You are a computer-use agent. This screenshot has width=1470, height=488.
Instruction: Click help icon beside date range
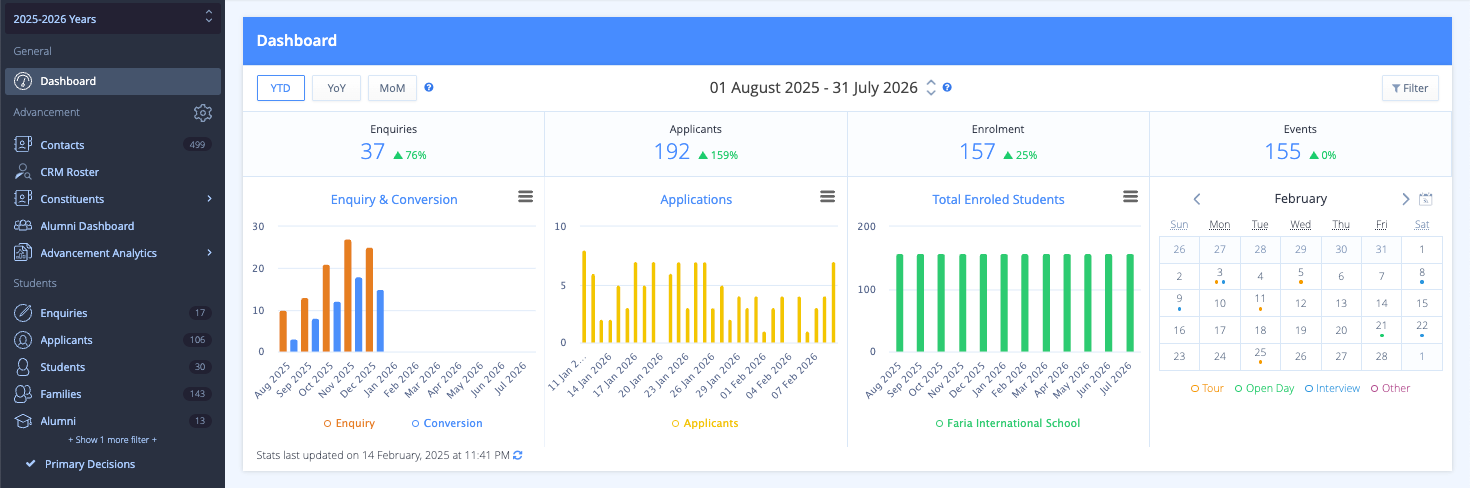coord(947,88)
